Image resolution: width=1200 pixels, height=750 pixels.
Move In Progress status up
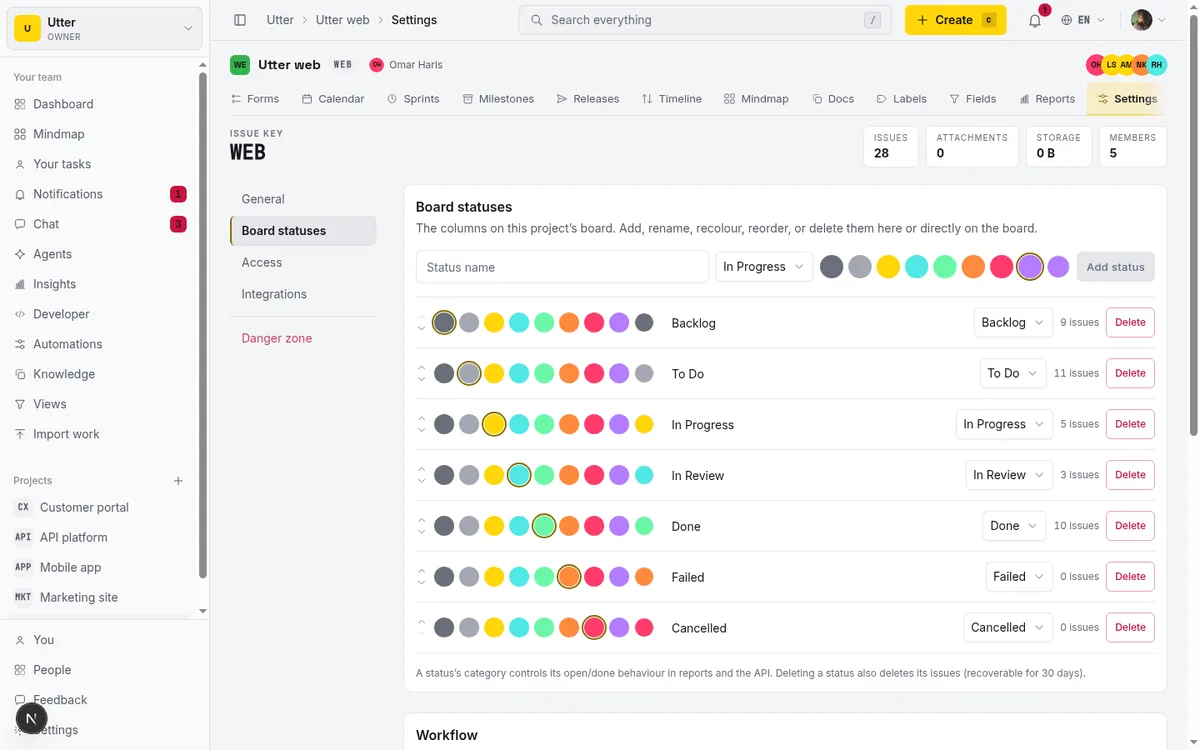tap(422, 418)
